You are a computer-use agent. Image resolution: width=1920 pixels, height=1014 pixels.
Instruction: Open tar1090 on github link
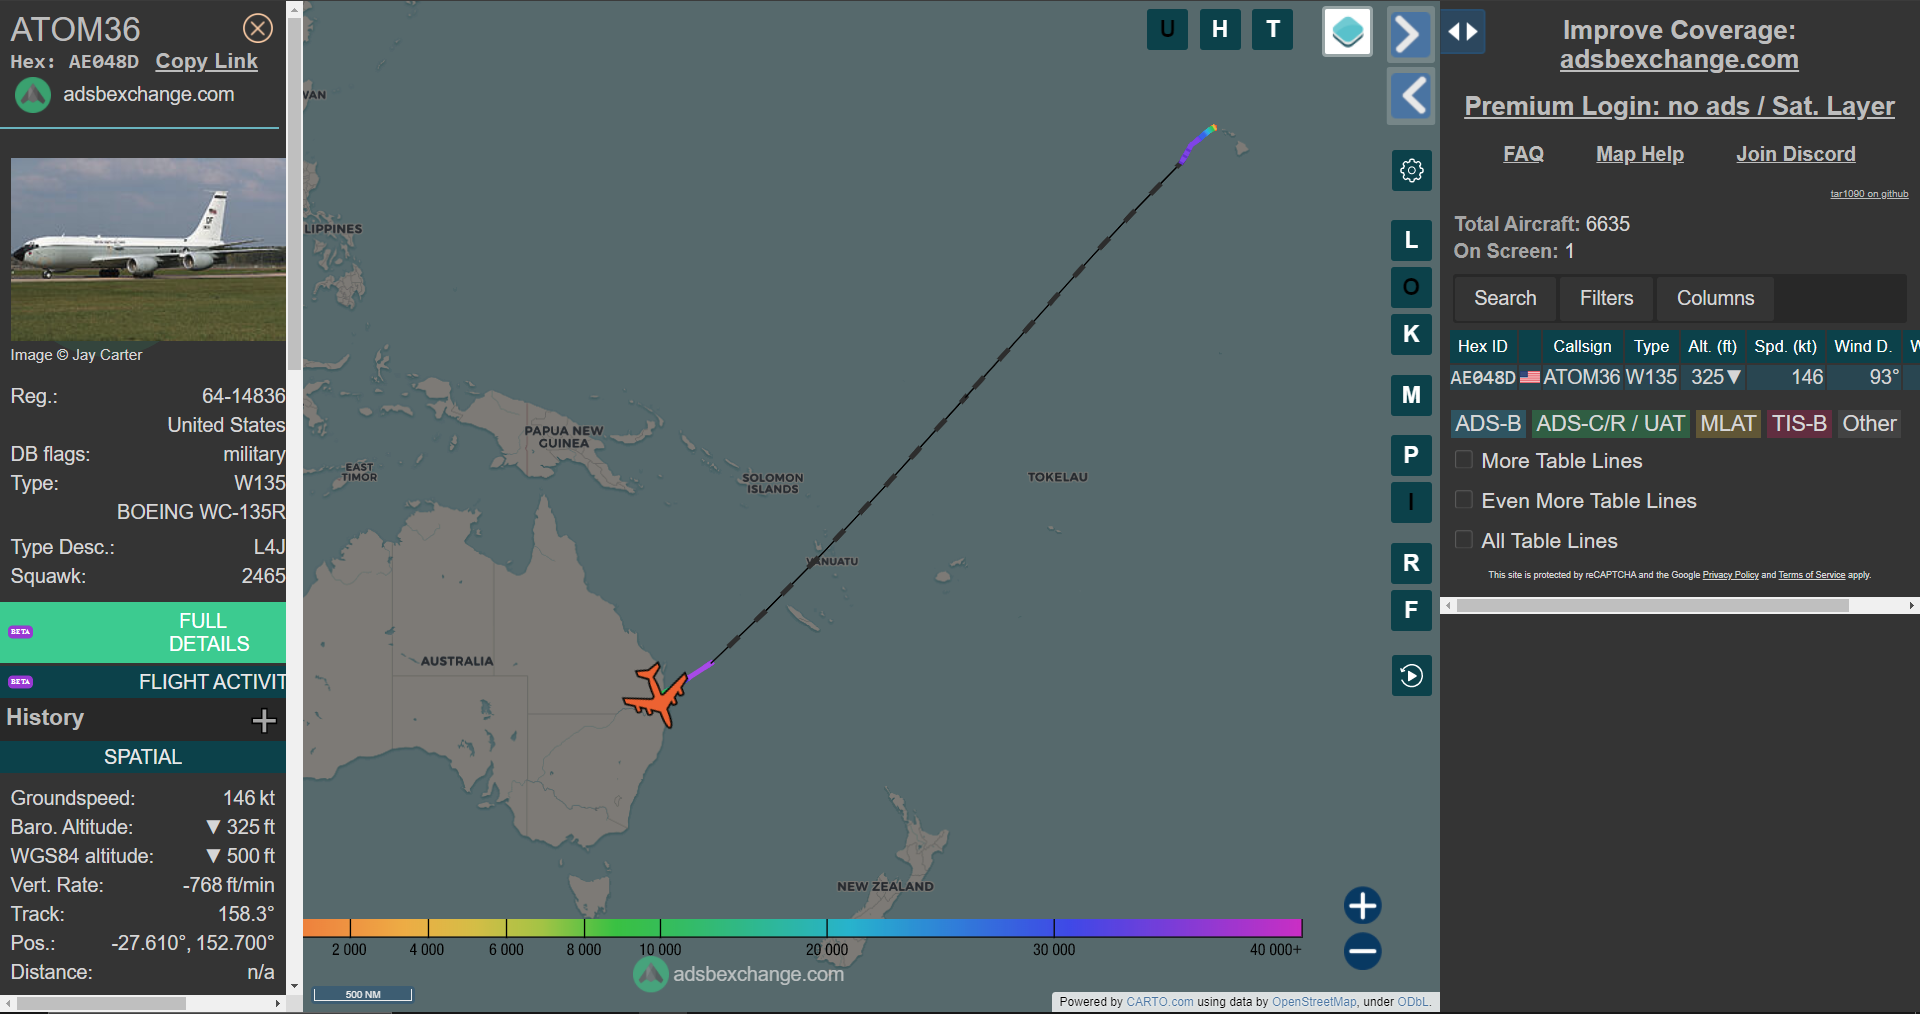tap(1869, 194)
